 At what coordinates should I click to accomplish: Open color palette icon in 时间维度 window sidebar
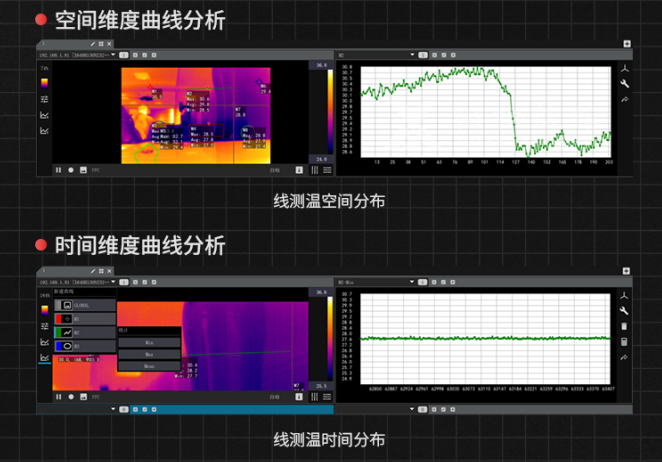[44, 310]
